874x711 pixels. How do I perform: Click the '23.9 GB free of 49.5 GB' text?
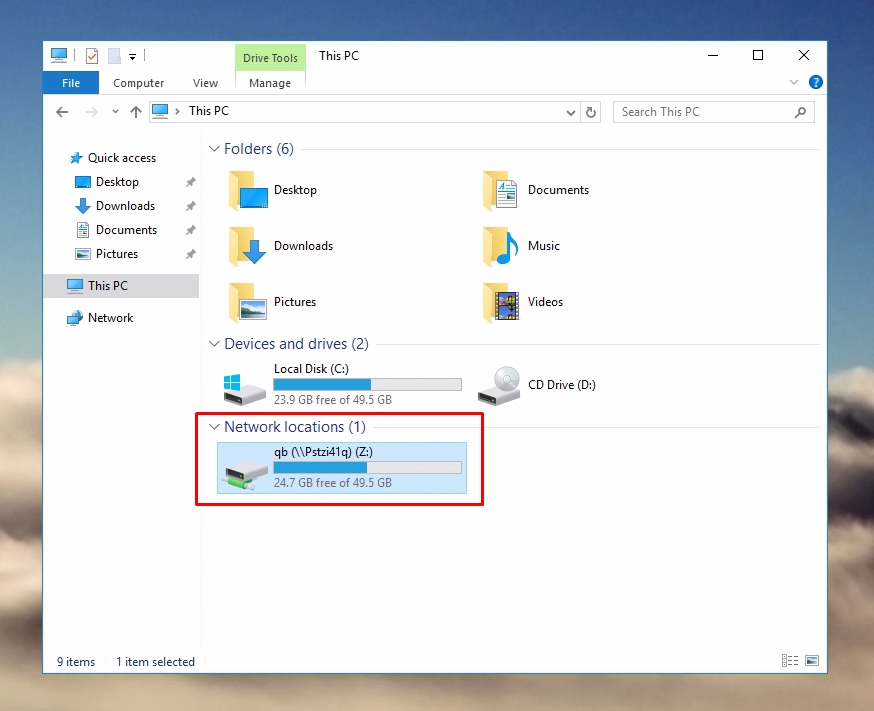coord(333,400)
